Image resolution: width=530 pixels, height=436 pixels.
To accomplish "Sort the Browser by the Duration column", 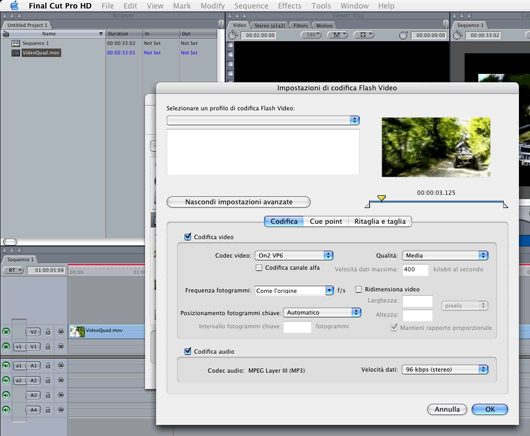I will click(x=124, y=34).
